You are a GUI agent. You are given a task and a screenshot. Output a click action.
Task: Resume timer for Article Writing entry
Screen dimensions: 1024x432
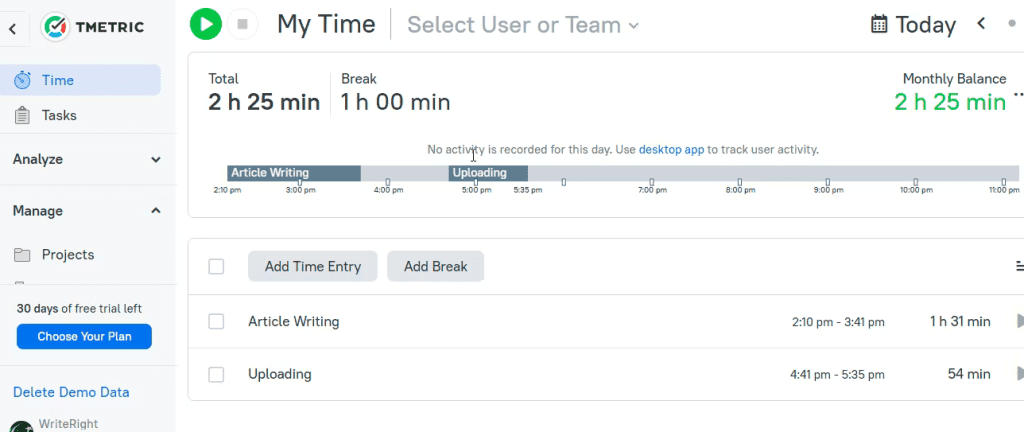(x=1019, y=321)
